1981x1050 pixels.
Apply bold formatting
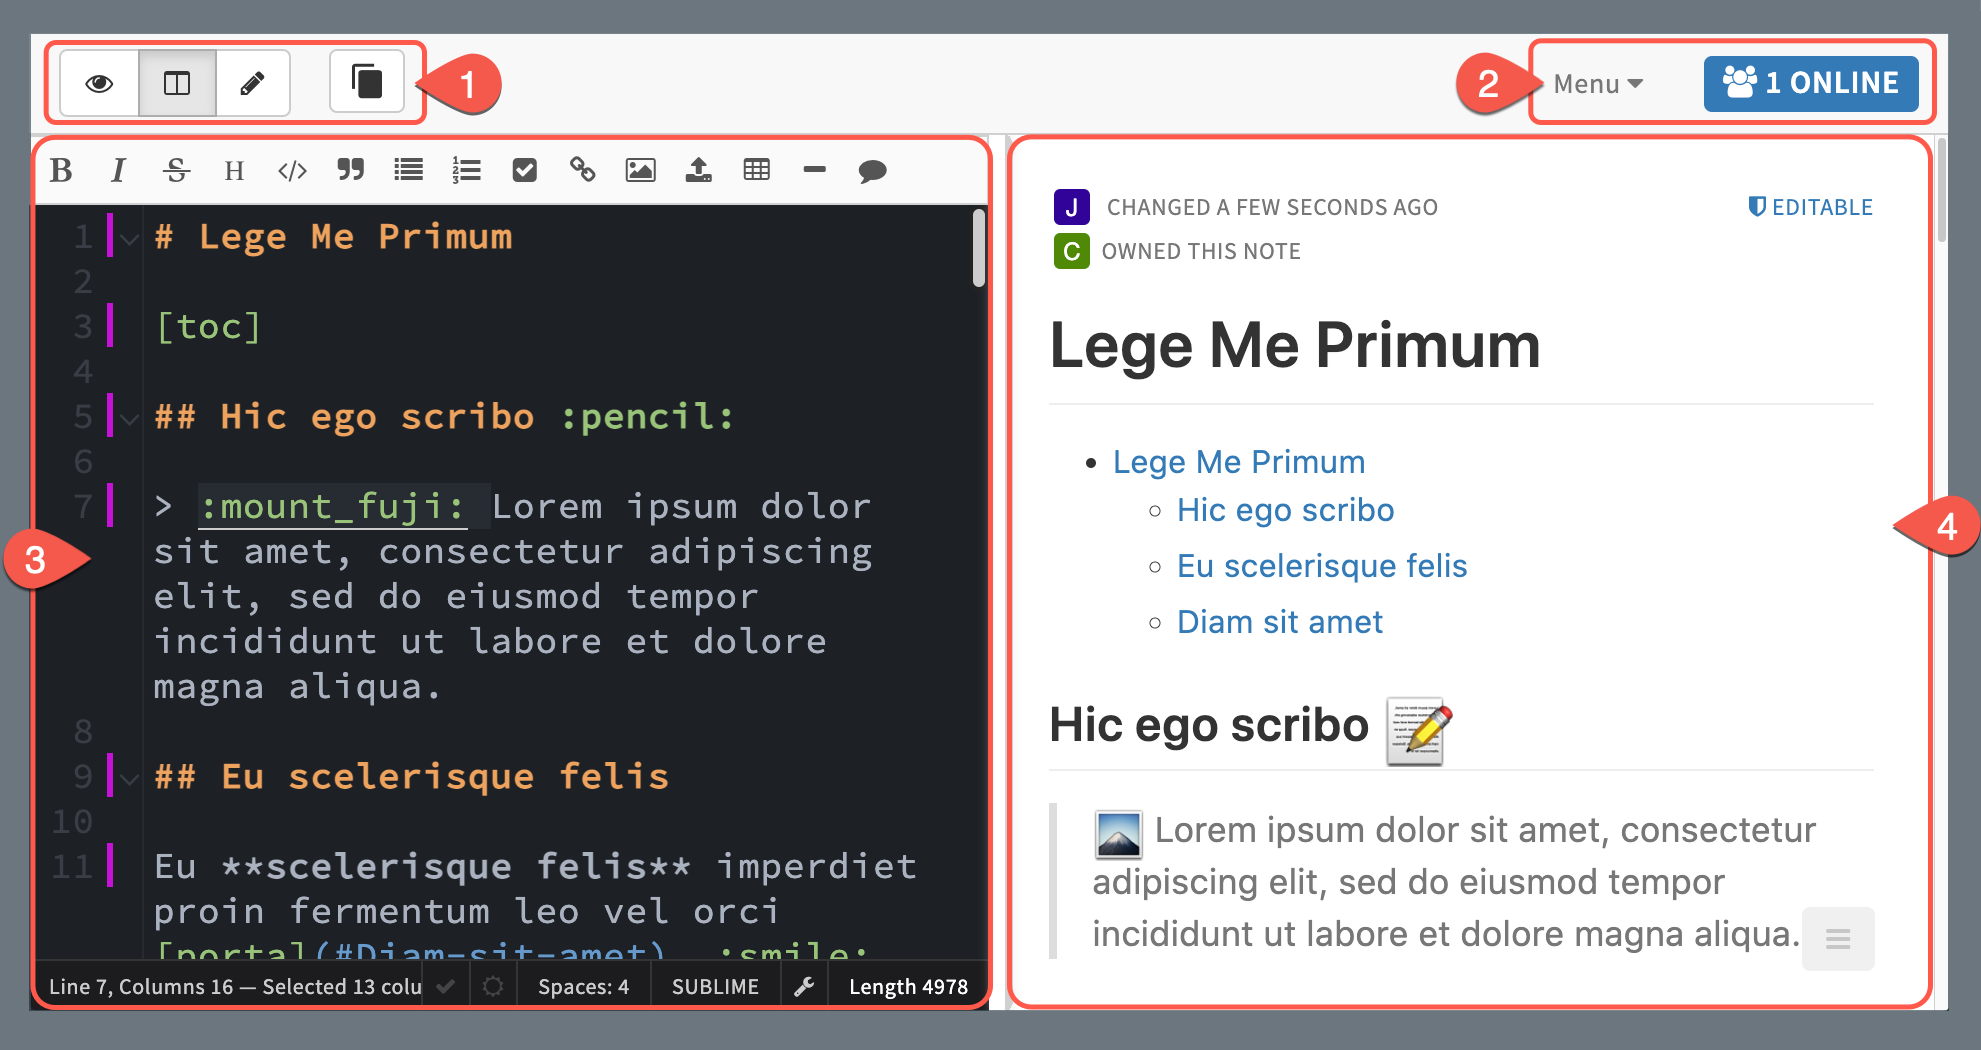coord(61,171)
